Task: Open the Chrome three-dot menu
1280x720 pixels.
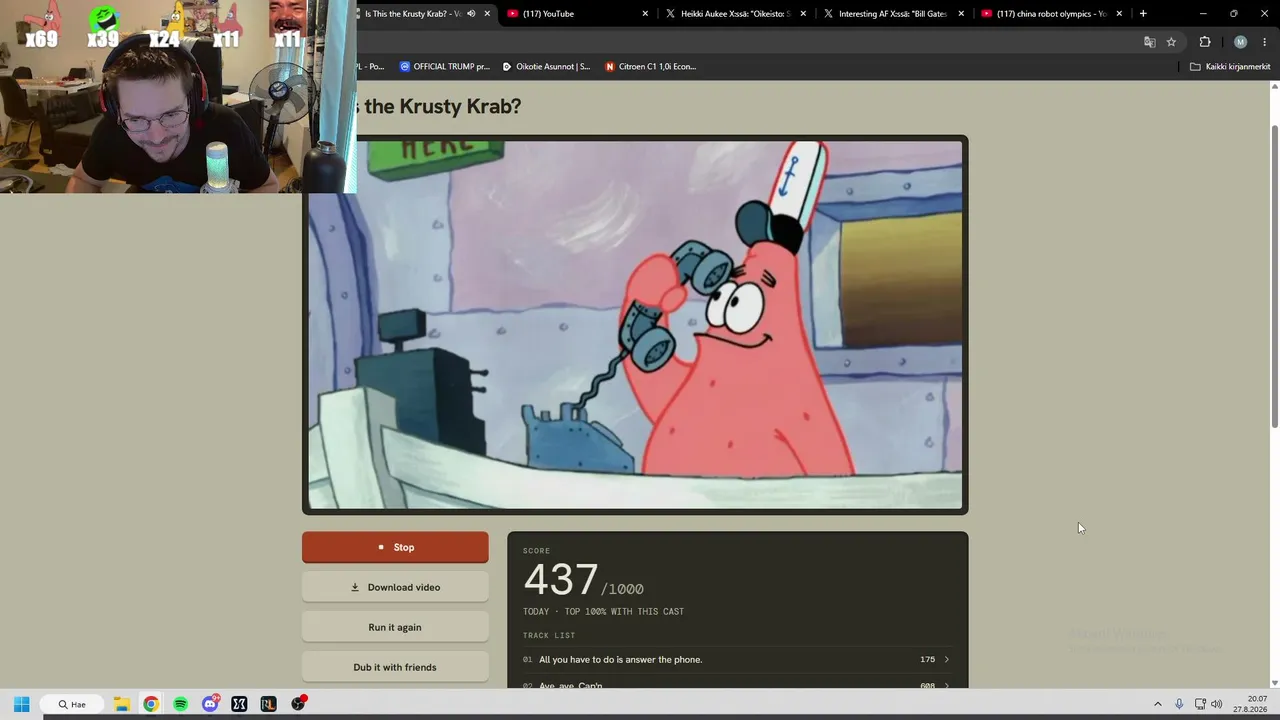Action: click(1265, 42)
